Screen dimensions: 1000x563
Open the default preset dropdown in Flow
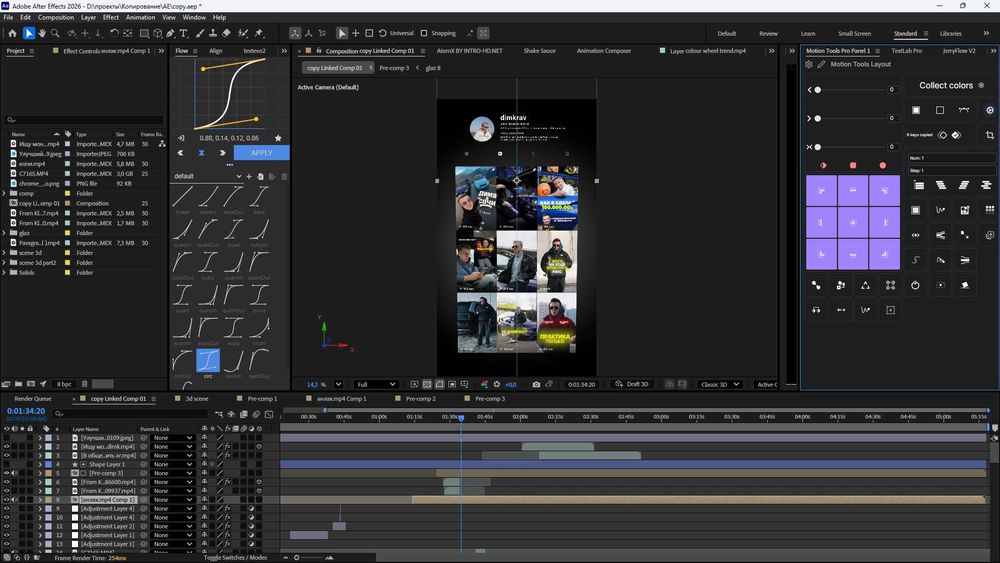207,176
